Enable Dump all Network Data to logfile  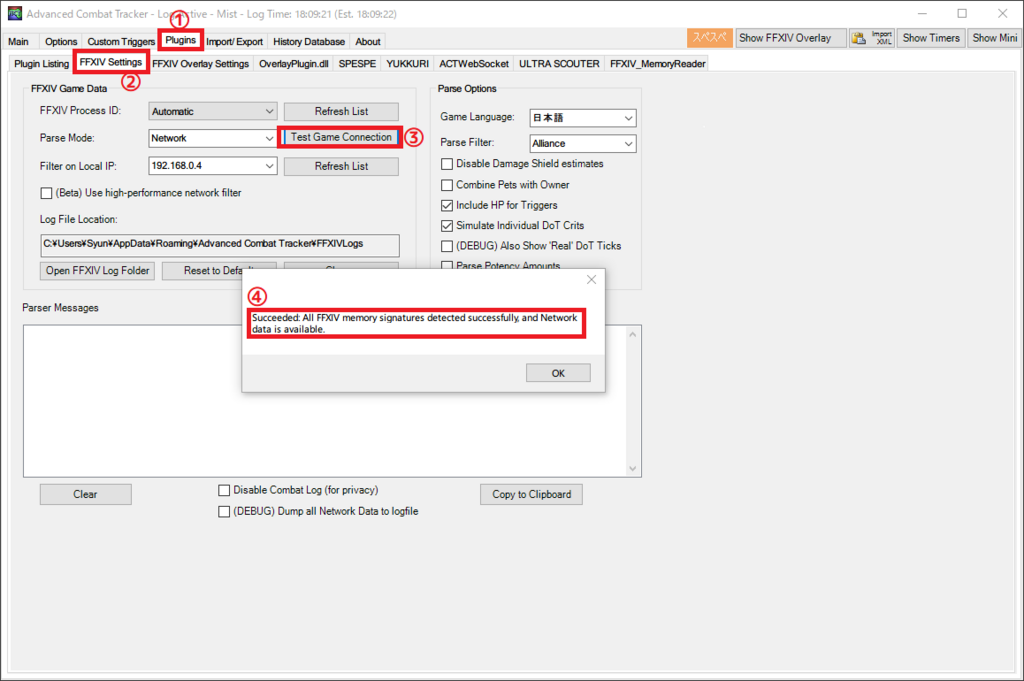(x=224, y=511)
